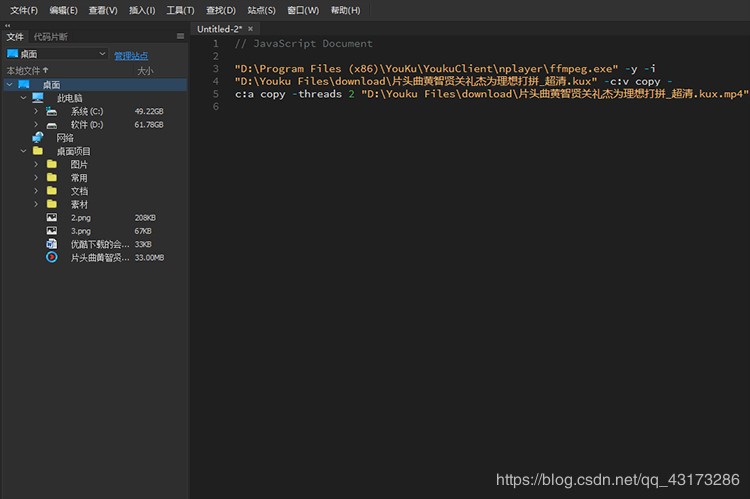
Task: Click the 2.png image file icon
Action: [x=52, y=217]
